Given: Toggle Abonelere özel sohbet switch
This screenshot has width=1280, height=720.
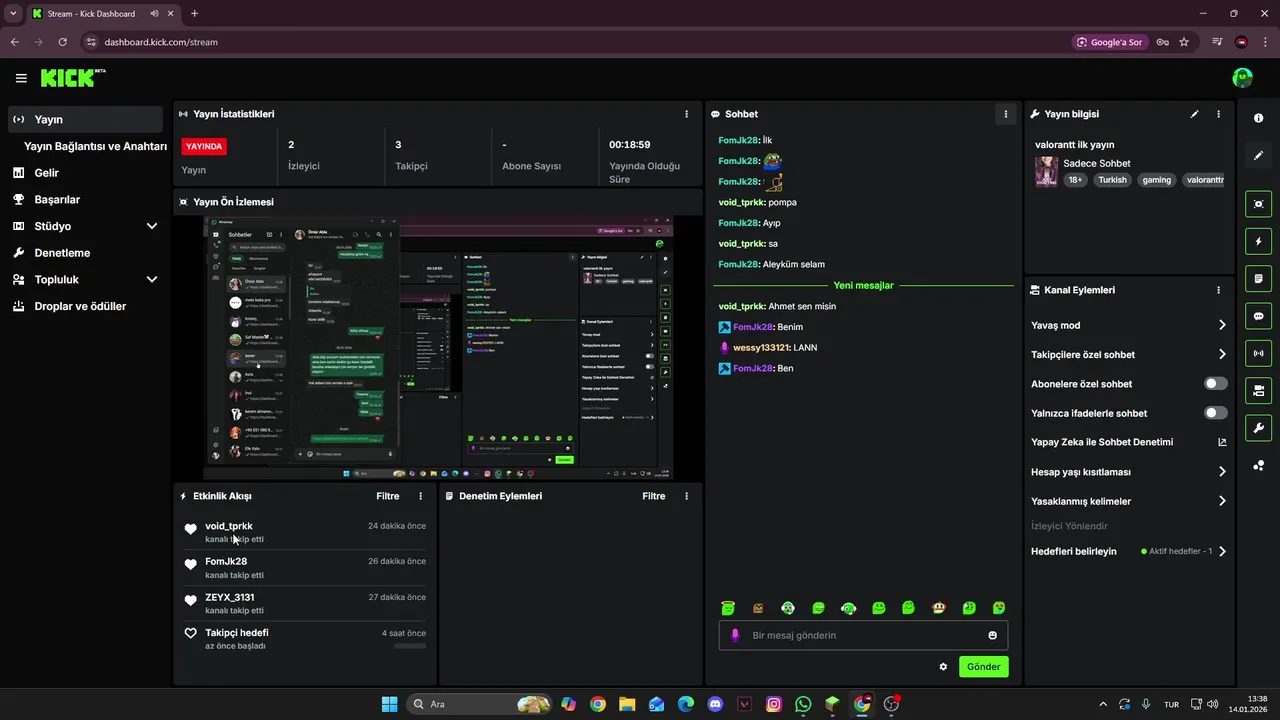Looking at the screenshot, I should pyautogui.click(x=1216, y=384).
